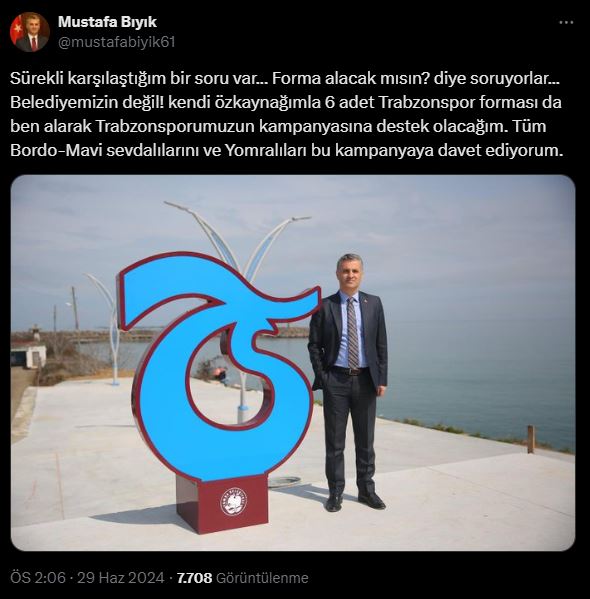The image size is (590, 599).
Task: Click the phrase Bordo-Mavi in tweet
Action: [x=56, y=151]
